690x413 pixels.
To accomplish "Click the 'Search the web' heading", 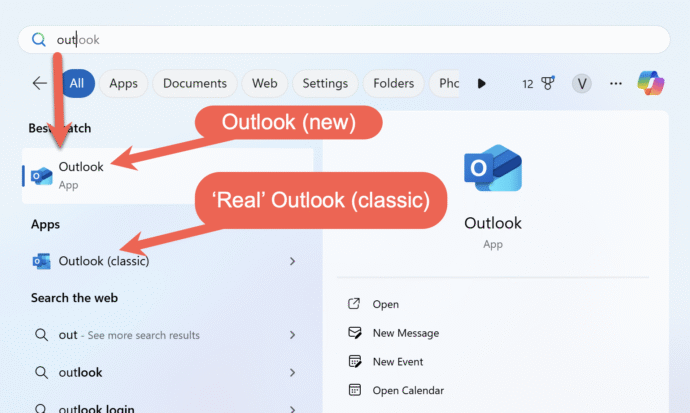I will (x=74, y=298).
